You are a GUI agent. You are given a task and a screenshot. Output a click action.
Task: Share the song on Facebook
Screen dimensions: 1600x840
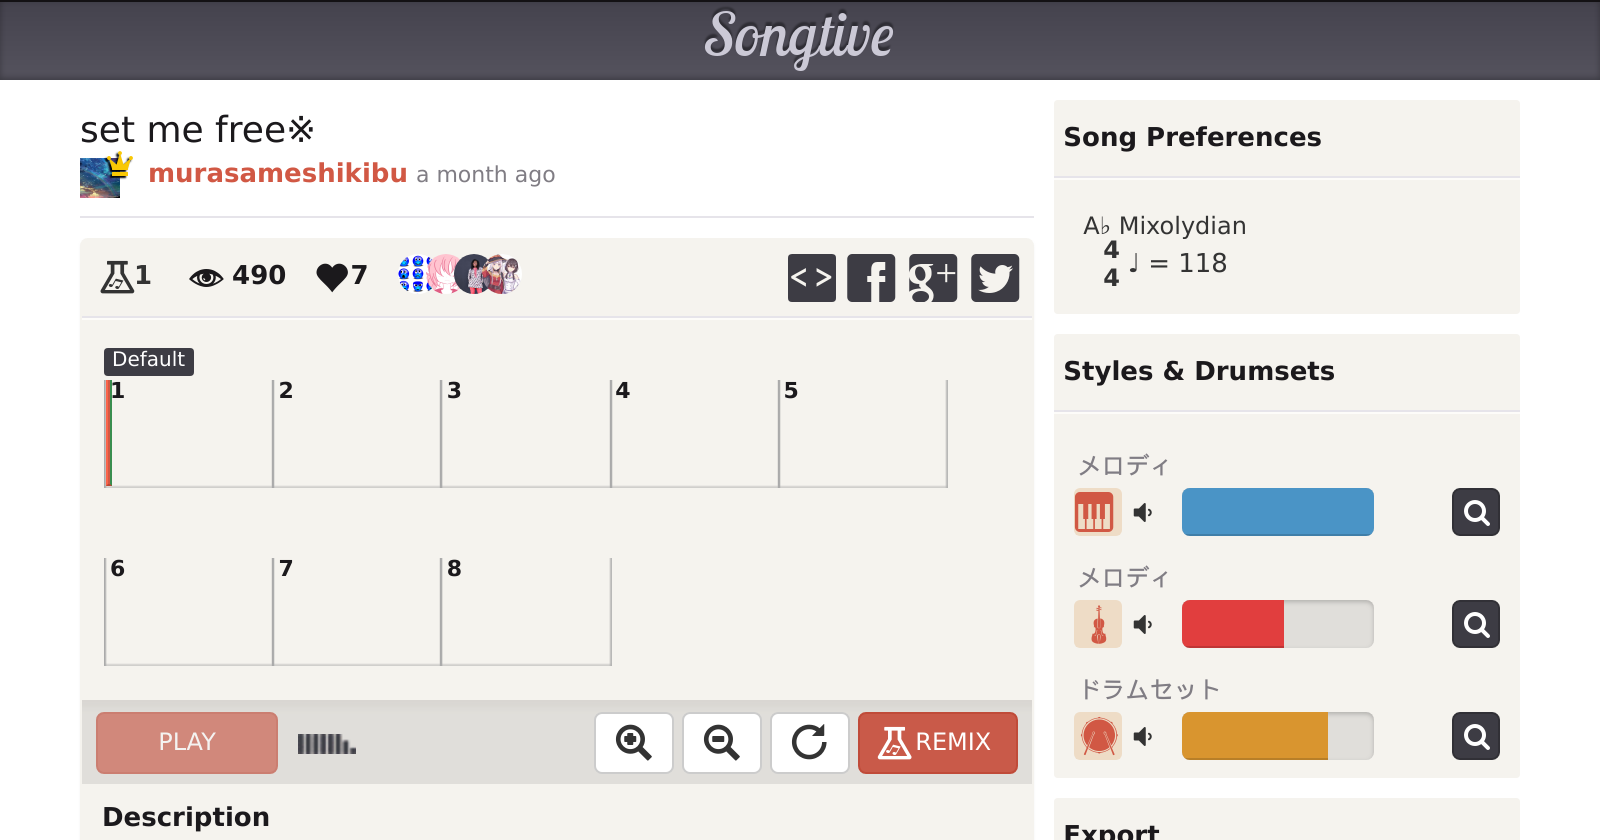point(871,278)
